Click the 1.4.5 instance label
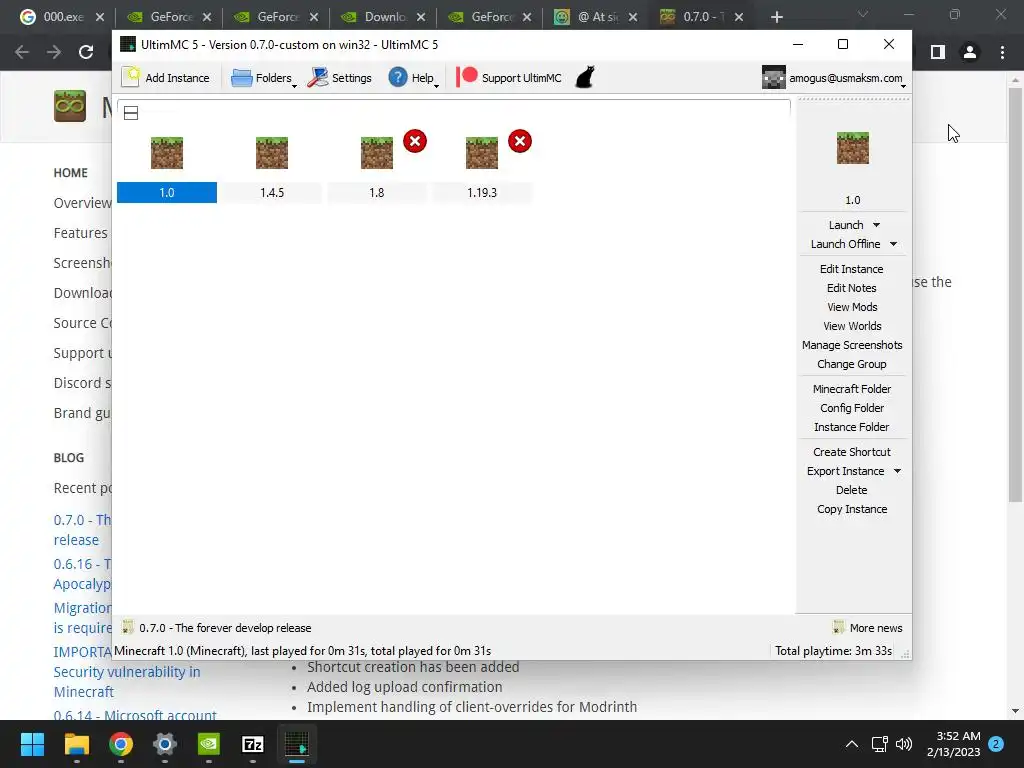 click(272, 193)
